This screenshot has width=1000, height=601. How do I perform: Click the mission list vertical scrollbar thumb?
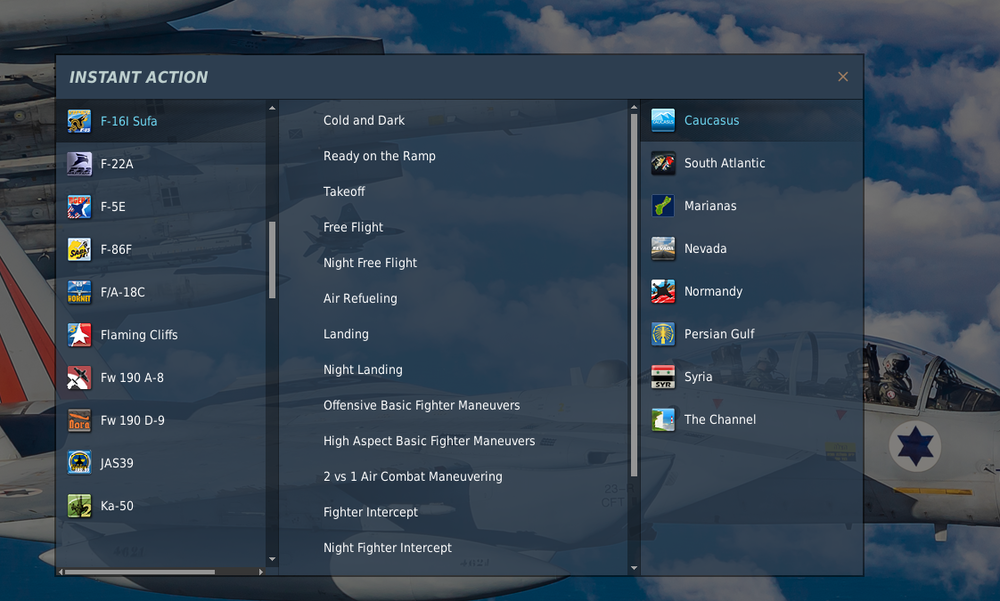[x=634, y=295]
